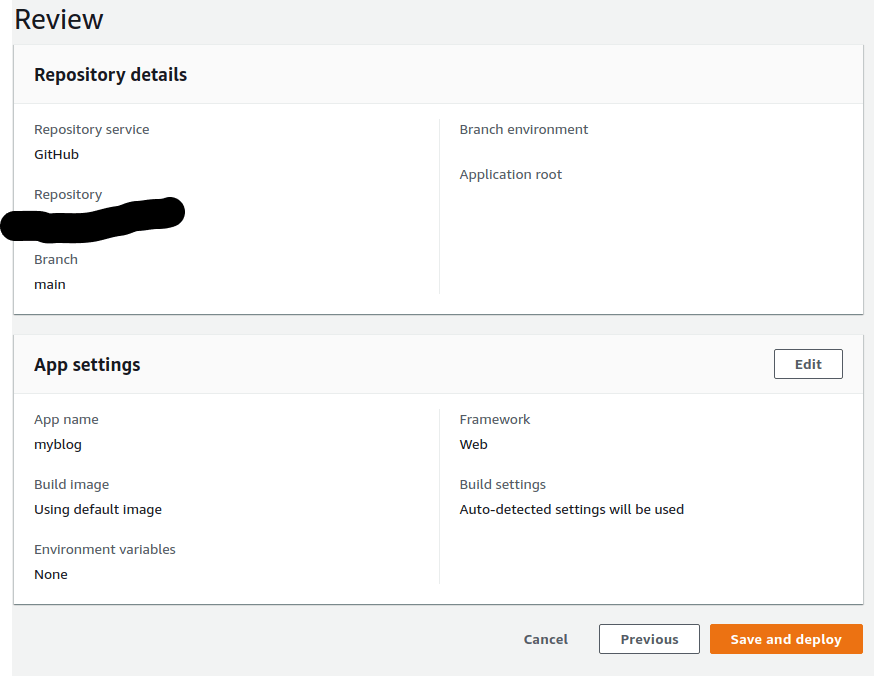Select the Using default image text
The height and width of the screenshot is (676, 874).
[x=98, y=510]
